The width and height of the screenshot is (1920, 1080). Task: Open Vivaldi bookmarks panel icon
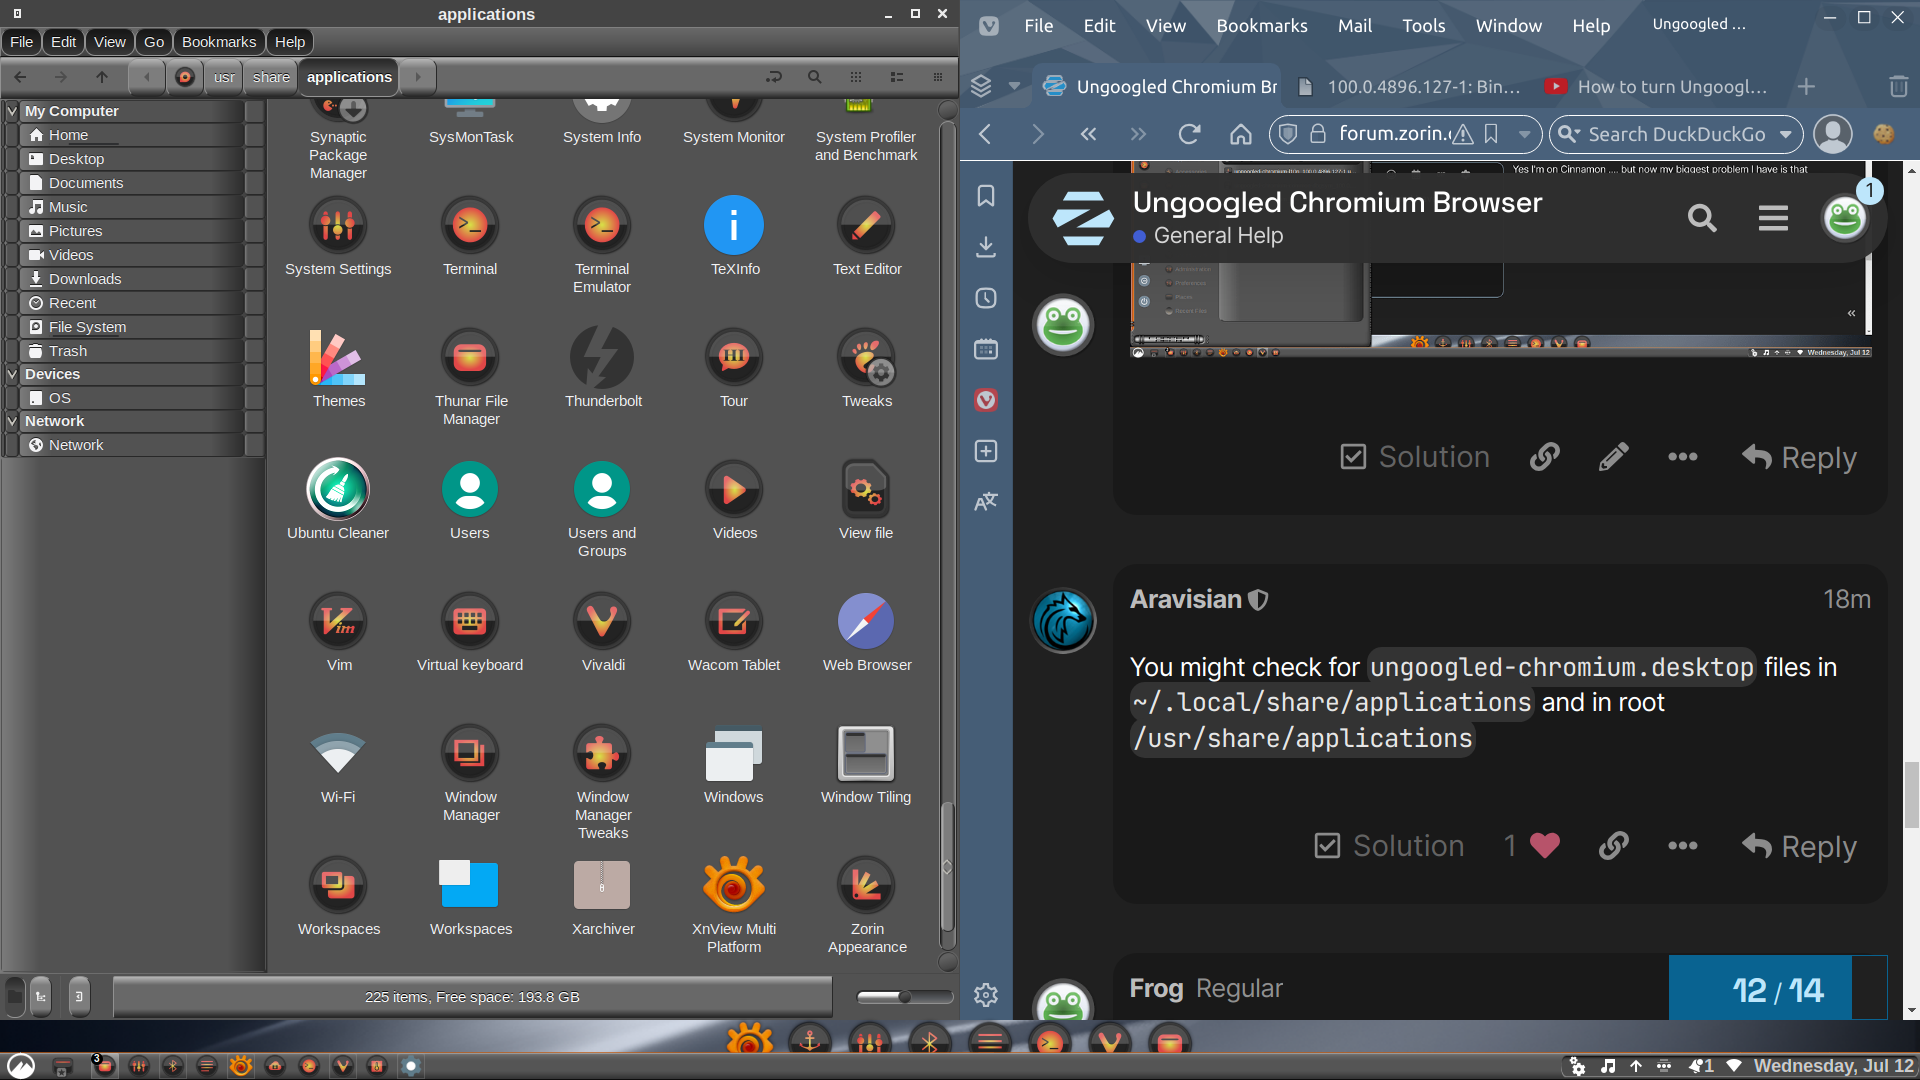tap(986, 196)
